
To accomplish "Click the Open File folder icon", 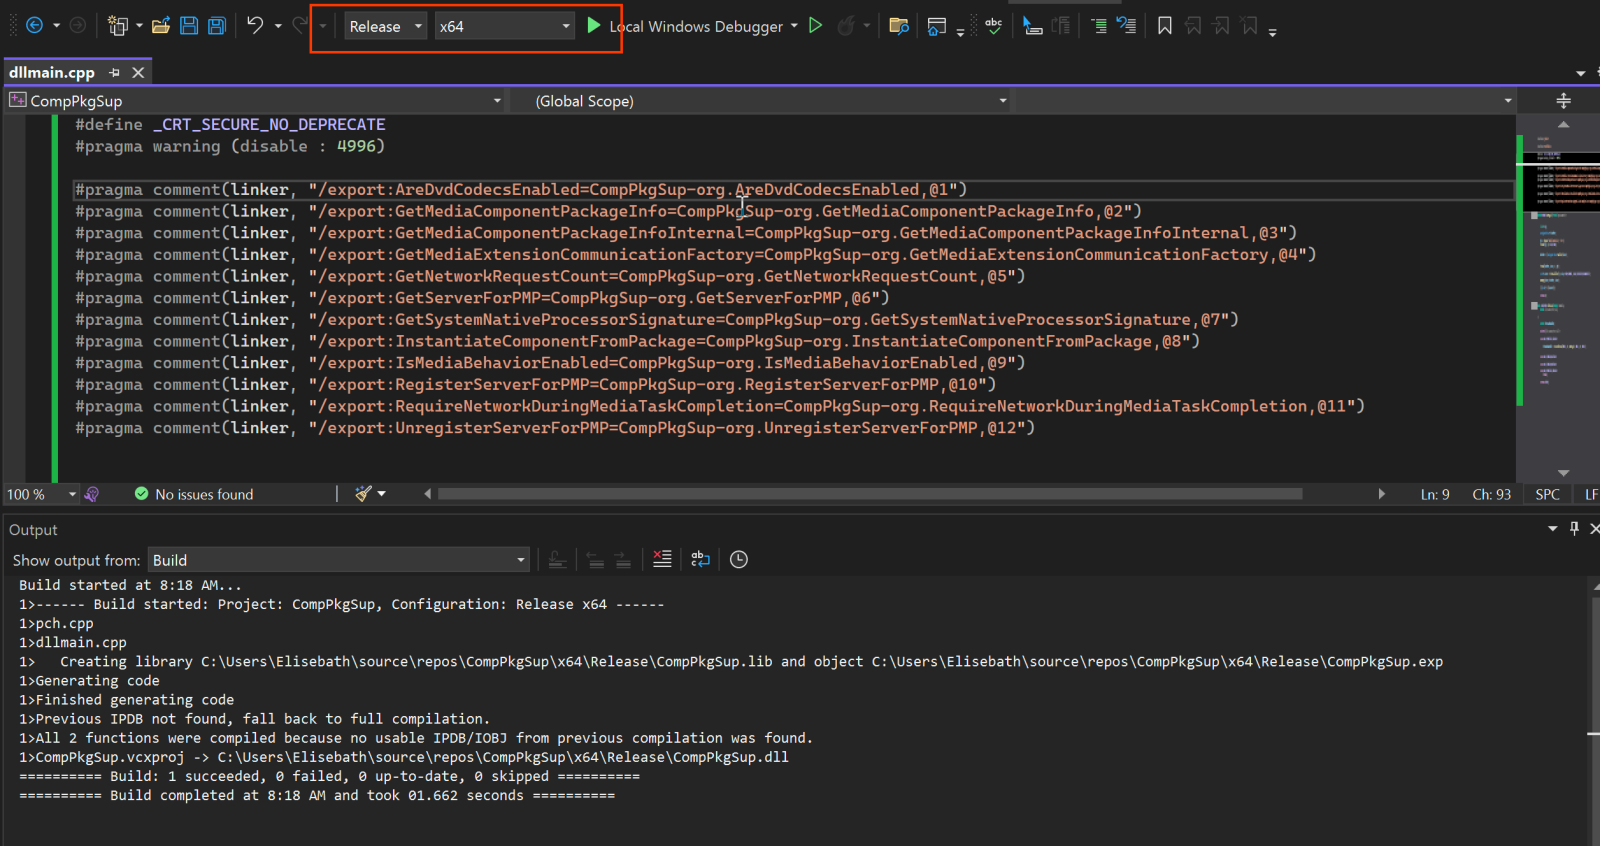I will (x=160, y=26).
